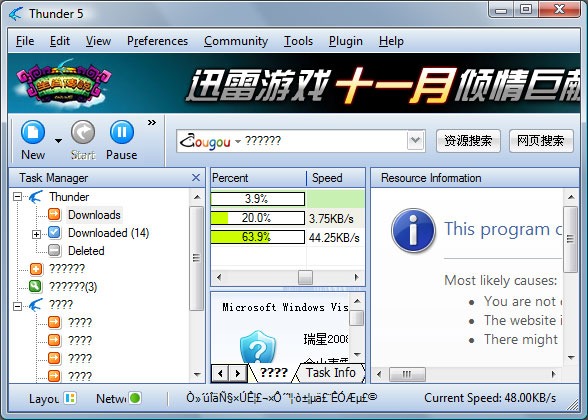Select the 20.0% progress task row
The image size is (588, 420).
[287, 218]
